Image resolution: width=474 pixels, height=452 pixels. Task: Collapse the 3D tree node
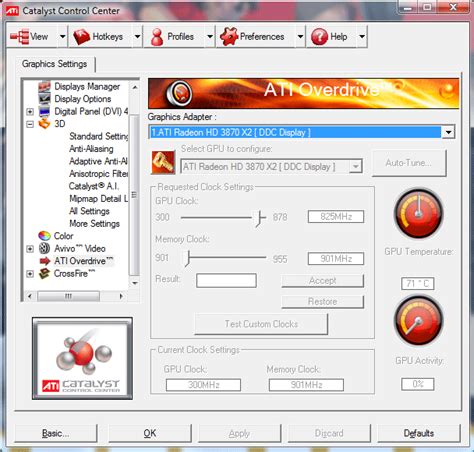click(30, 124)
